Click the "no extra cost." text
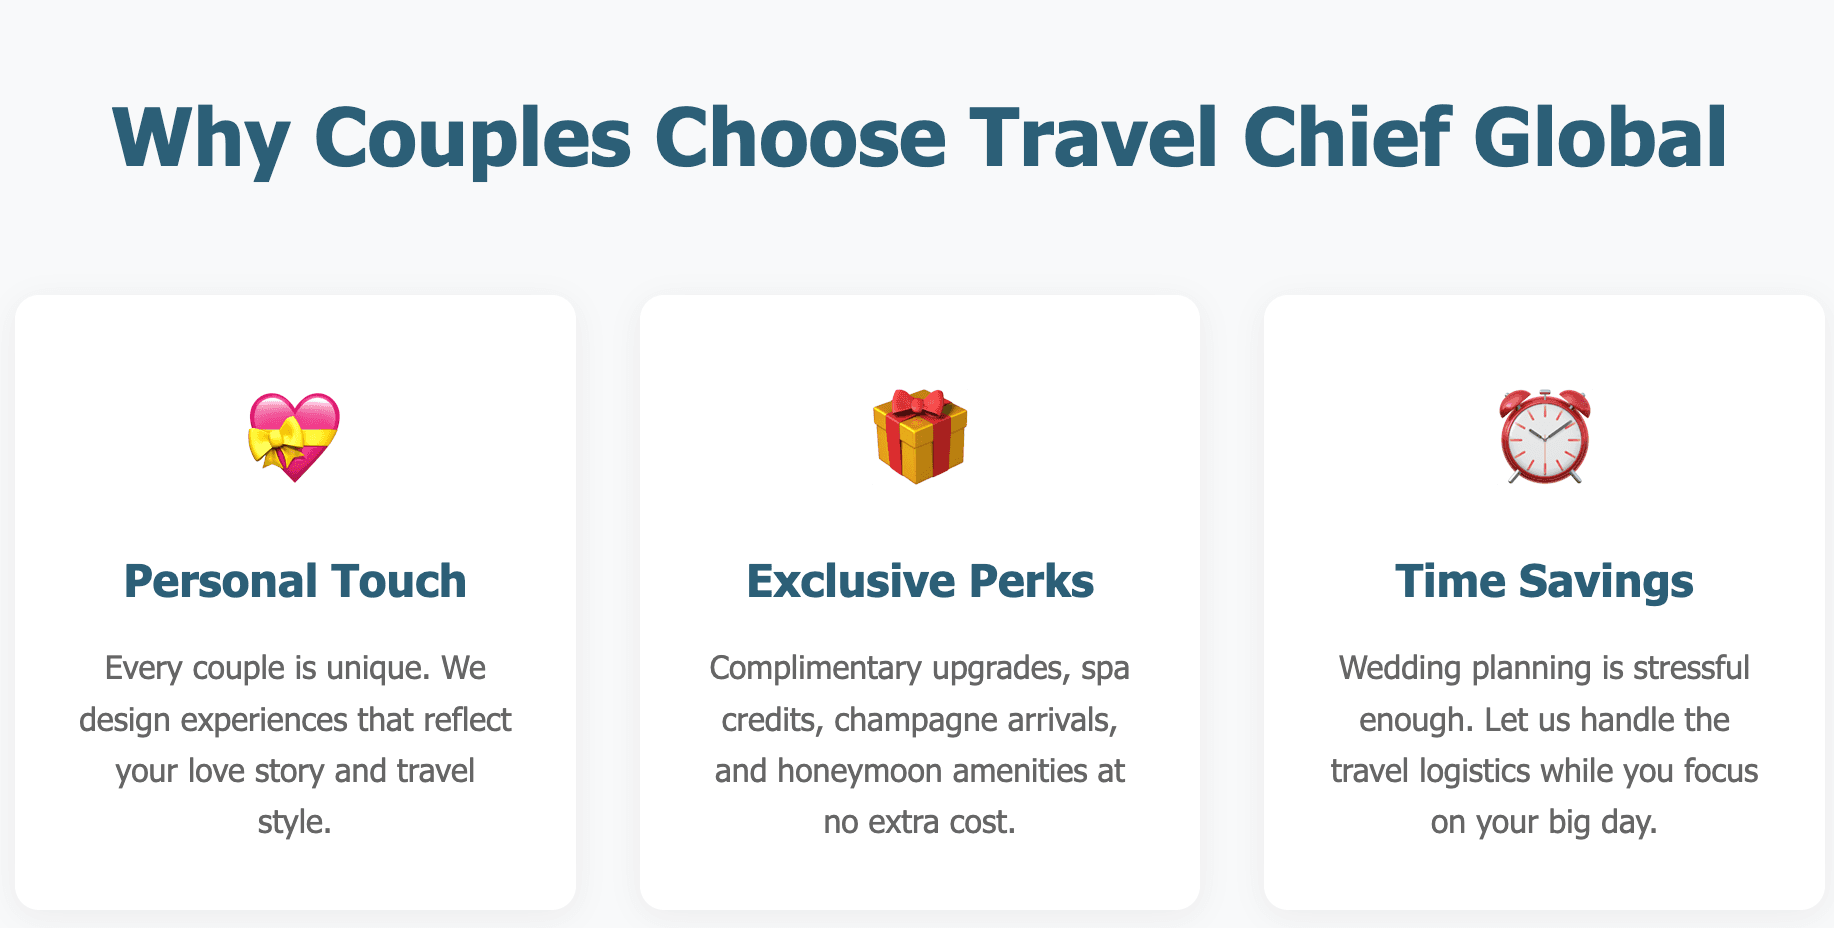Image resolution: width=1834 pixels, height=928 pixels. 920,822
